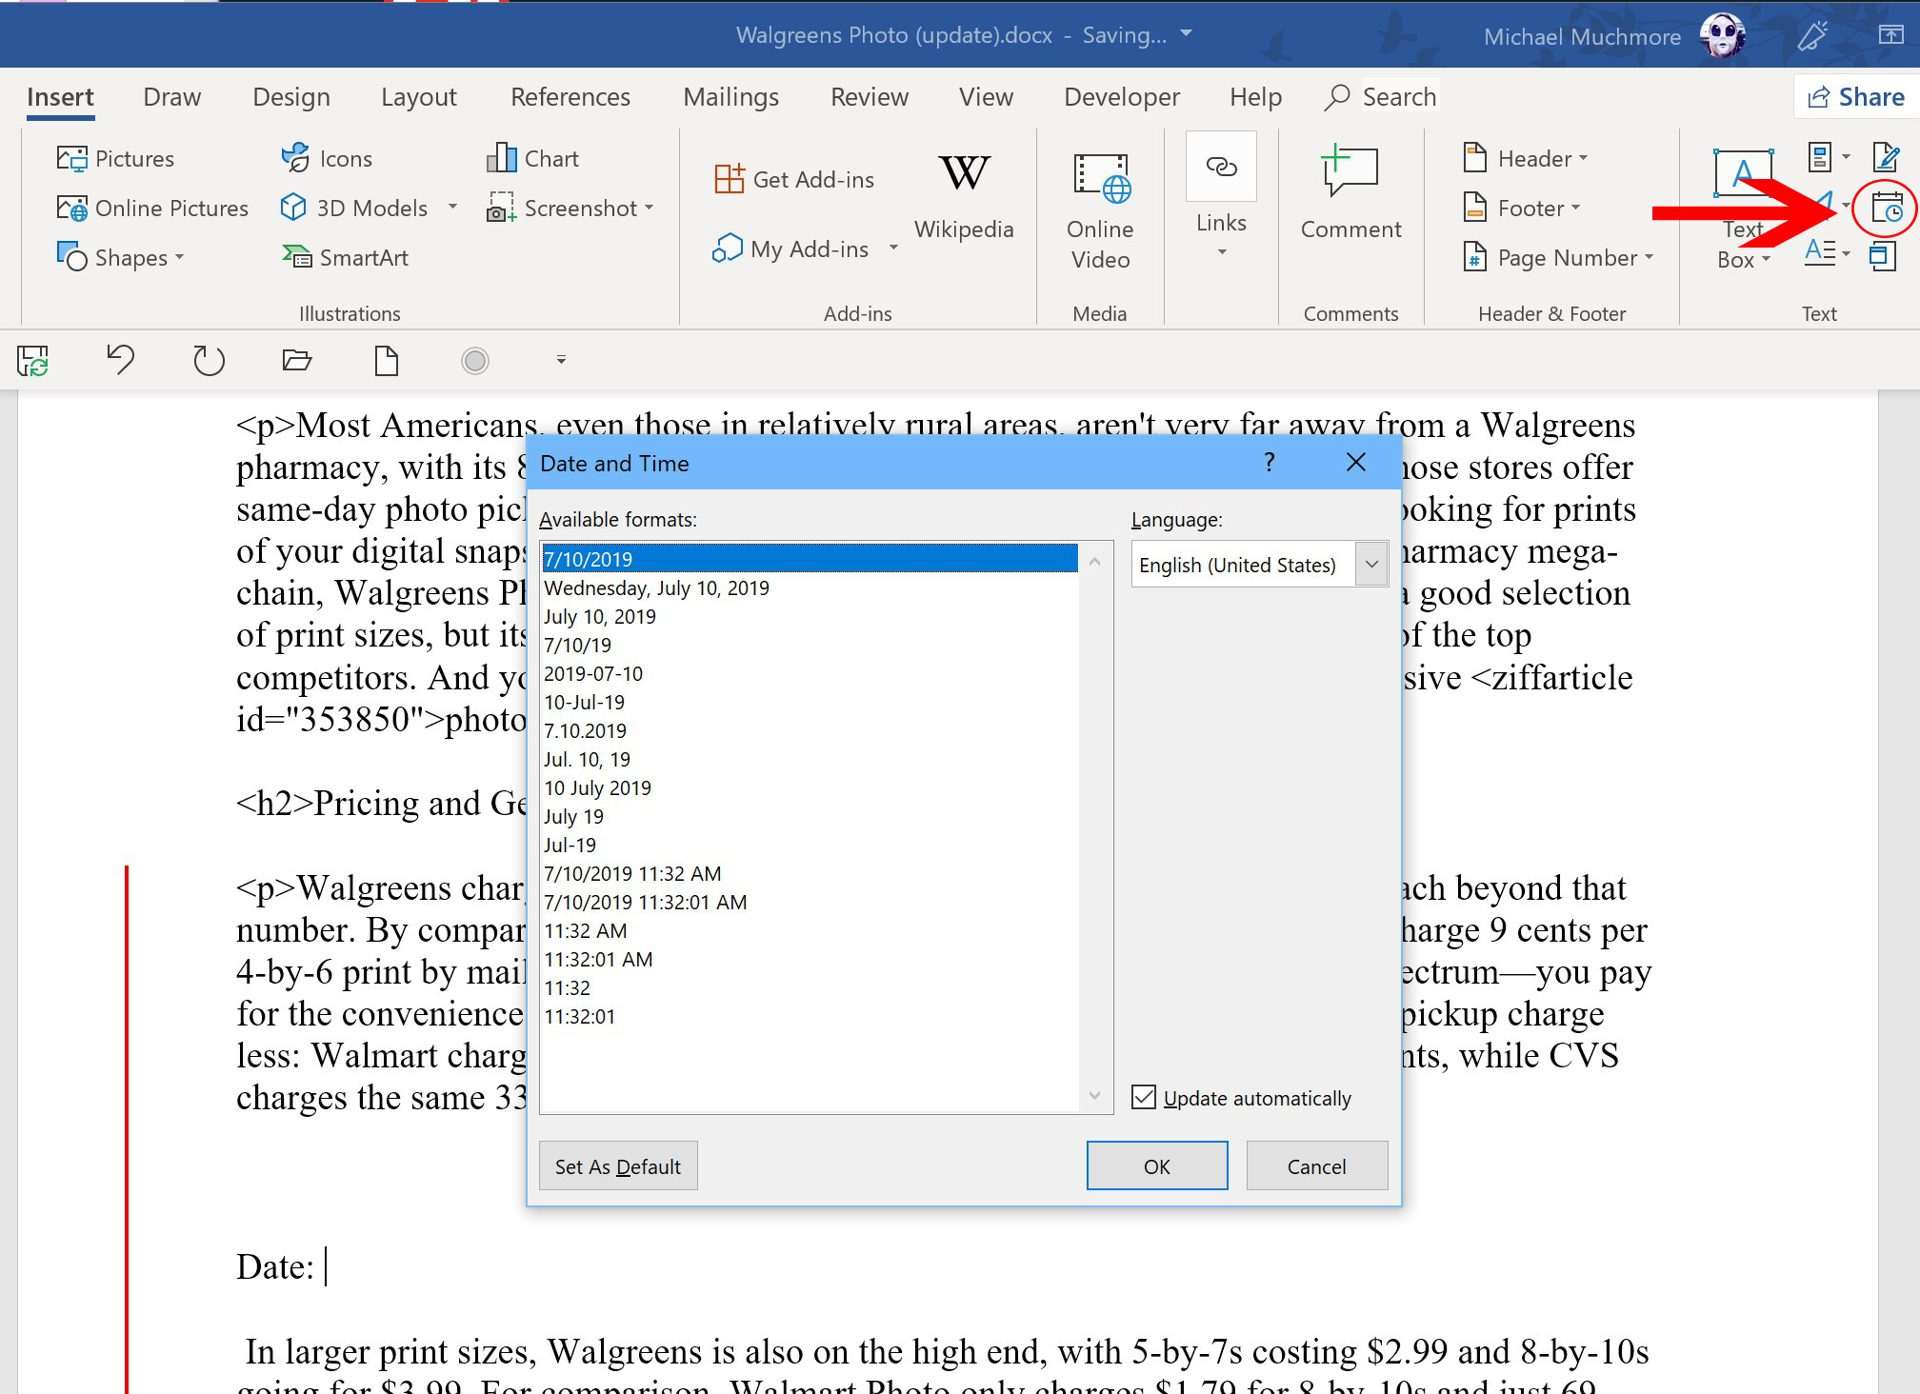
Task: Close the Date and Time dialog
Action: (x=1356, y=462)
